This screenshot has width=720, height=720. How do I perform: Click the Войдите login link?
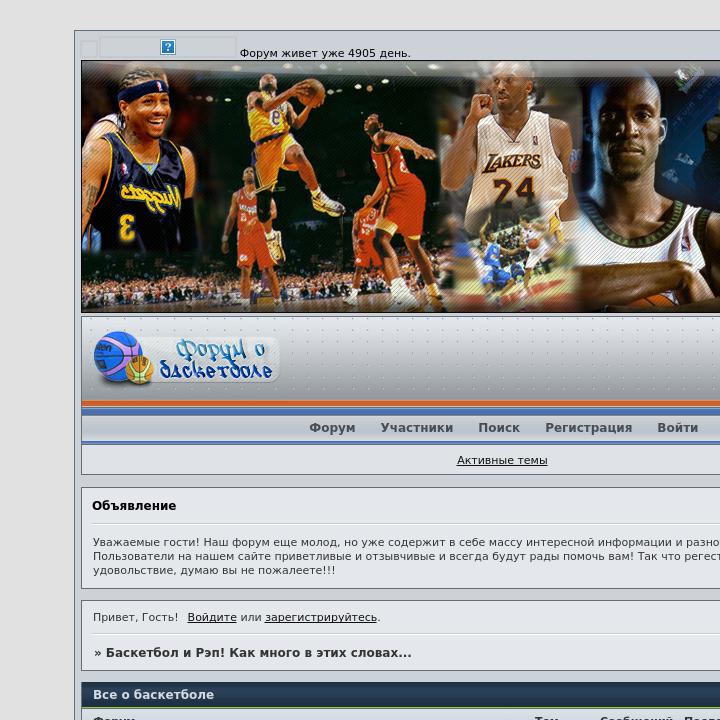coord(212,617)
